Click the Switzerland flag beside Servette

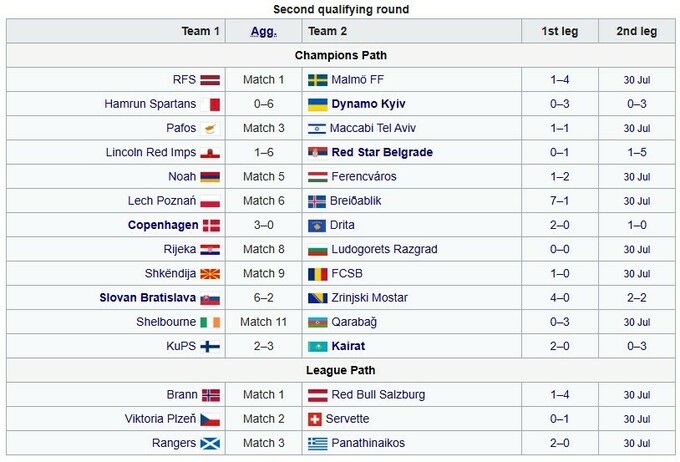pyautogui.click(x=317, y=419)
